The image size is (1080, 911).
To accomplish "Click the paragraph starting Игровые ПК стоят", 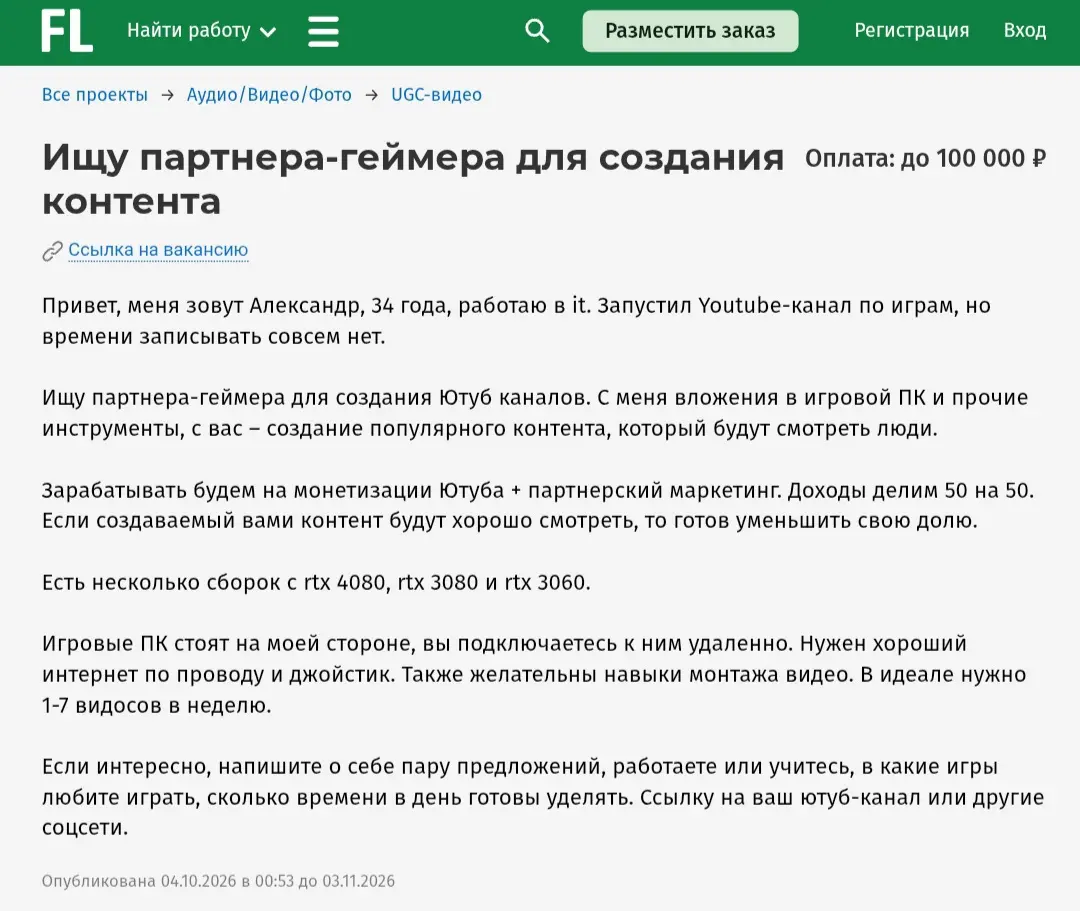I will coord(534,674).
